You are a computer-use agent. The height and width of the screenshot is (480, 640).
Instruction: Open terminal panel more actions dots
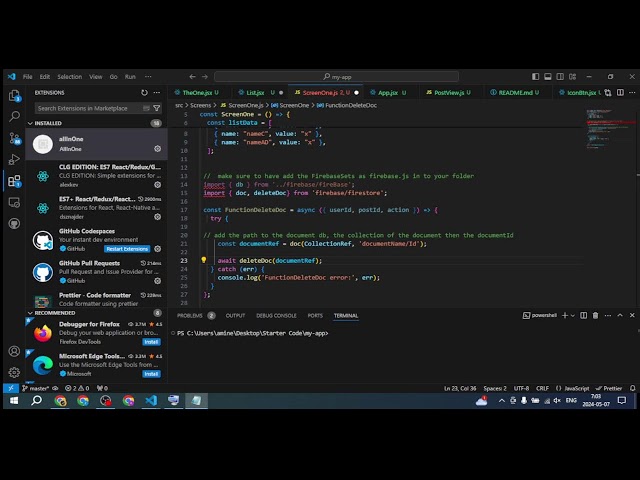coord(608,315)
